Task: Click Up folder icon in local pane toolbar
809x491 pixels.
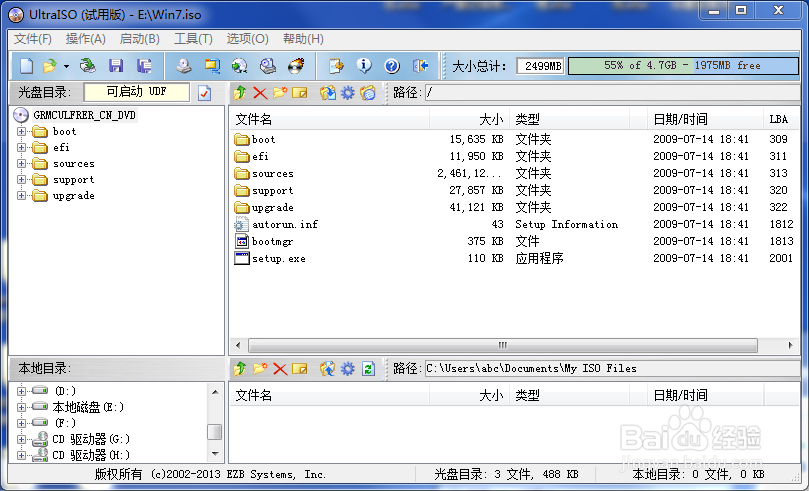Action: pyautogui.click(x=239, y=369)
